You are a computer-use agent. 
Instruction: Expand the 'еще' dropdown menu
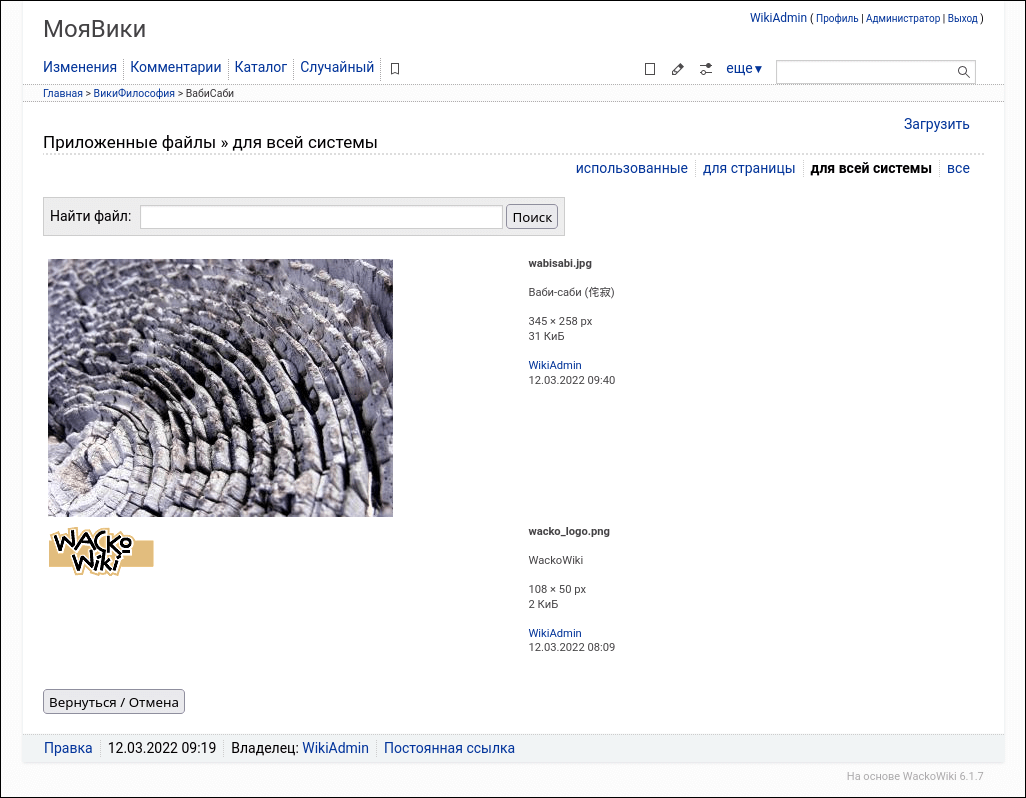744,69
